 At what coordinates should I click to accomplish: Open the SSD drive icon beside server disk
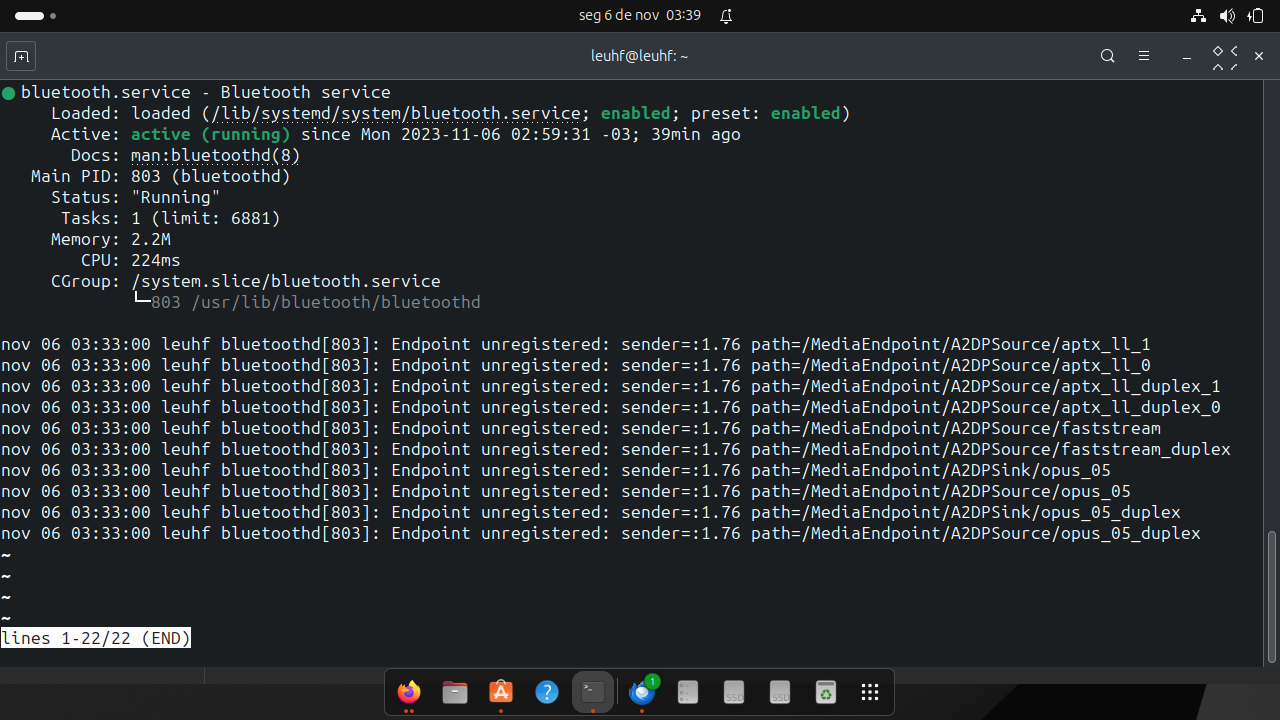click(734, 692)
